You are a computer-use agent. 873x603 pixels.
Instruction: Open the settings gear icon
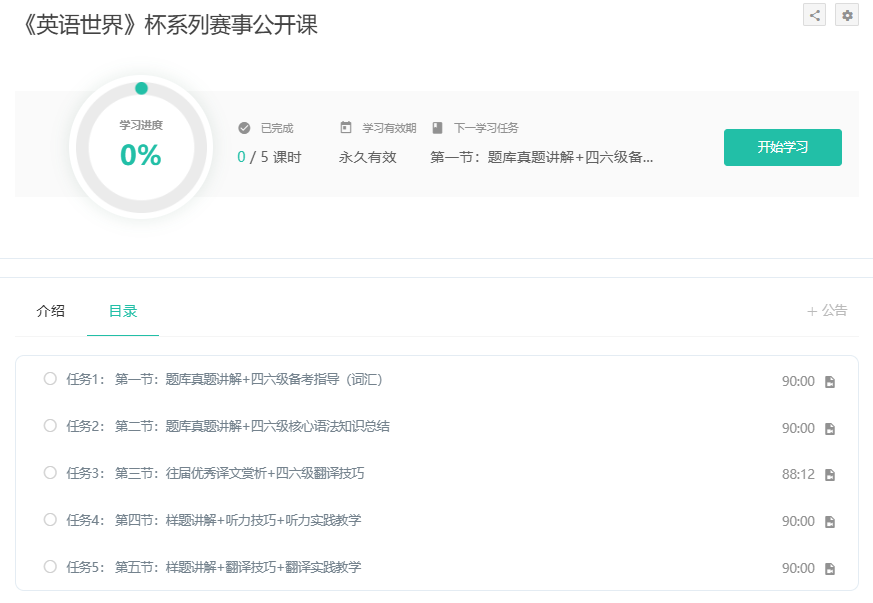[x=847, y=15]
